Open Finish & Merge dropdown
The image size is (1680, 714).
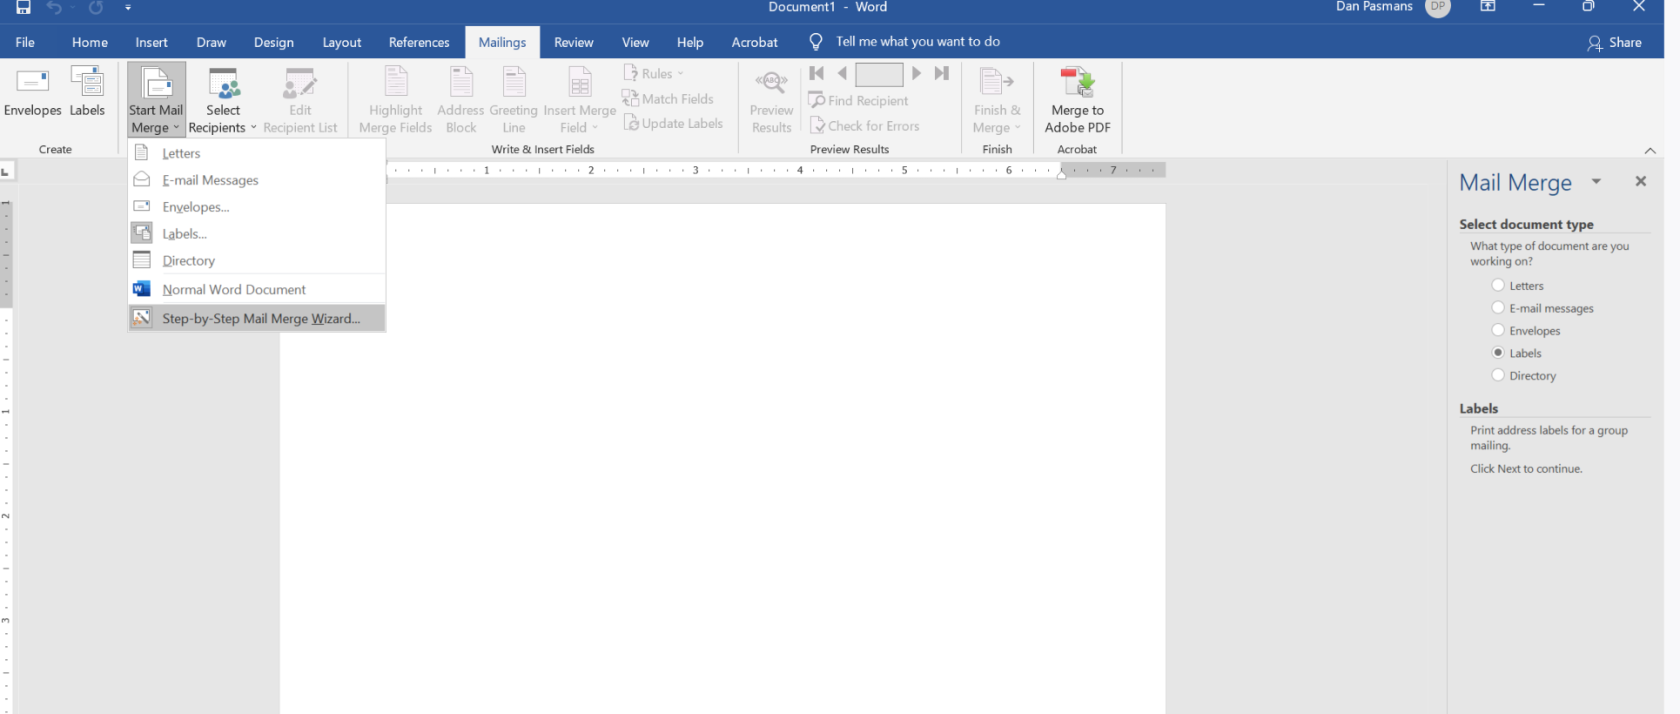coord(997,100)
